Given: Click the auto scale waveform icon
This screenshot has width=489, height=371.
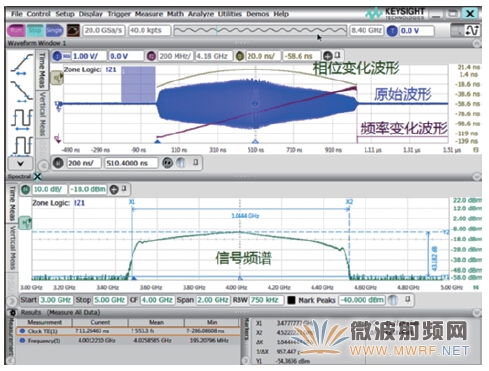Looking at the screenshot, I should tap(73, 31).
